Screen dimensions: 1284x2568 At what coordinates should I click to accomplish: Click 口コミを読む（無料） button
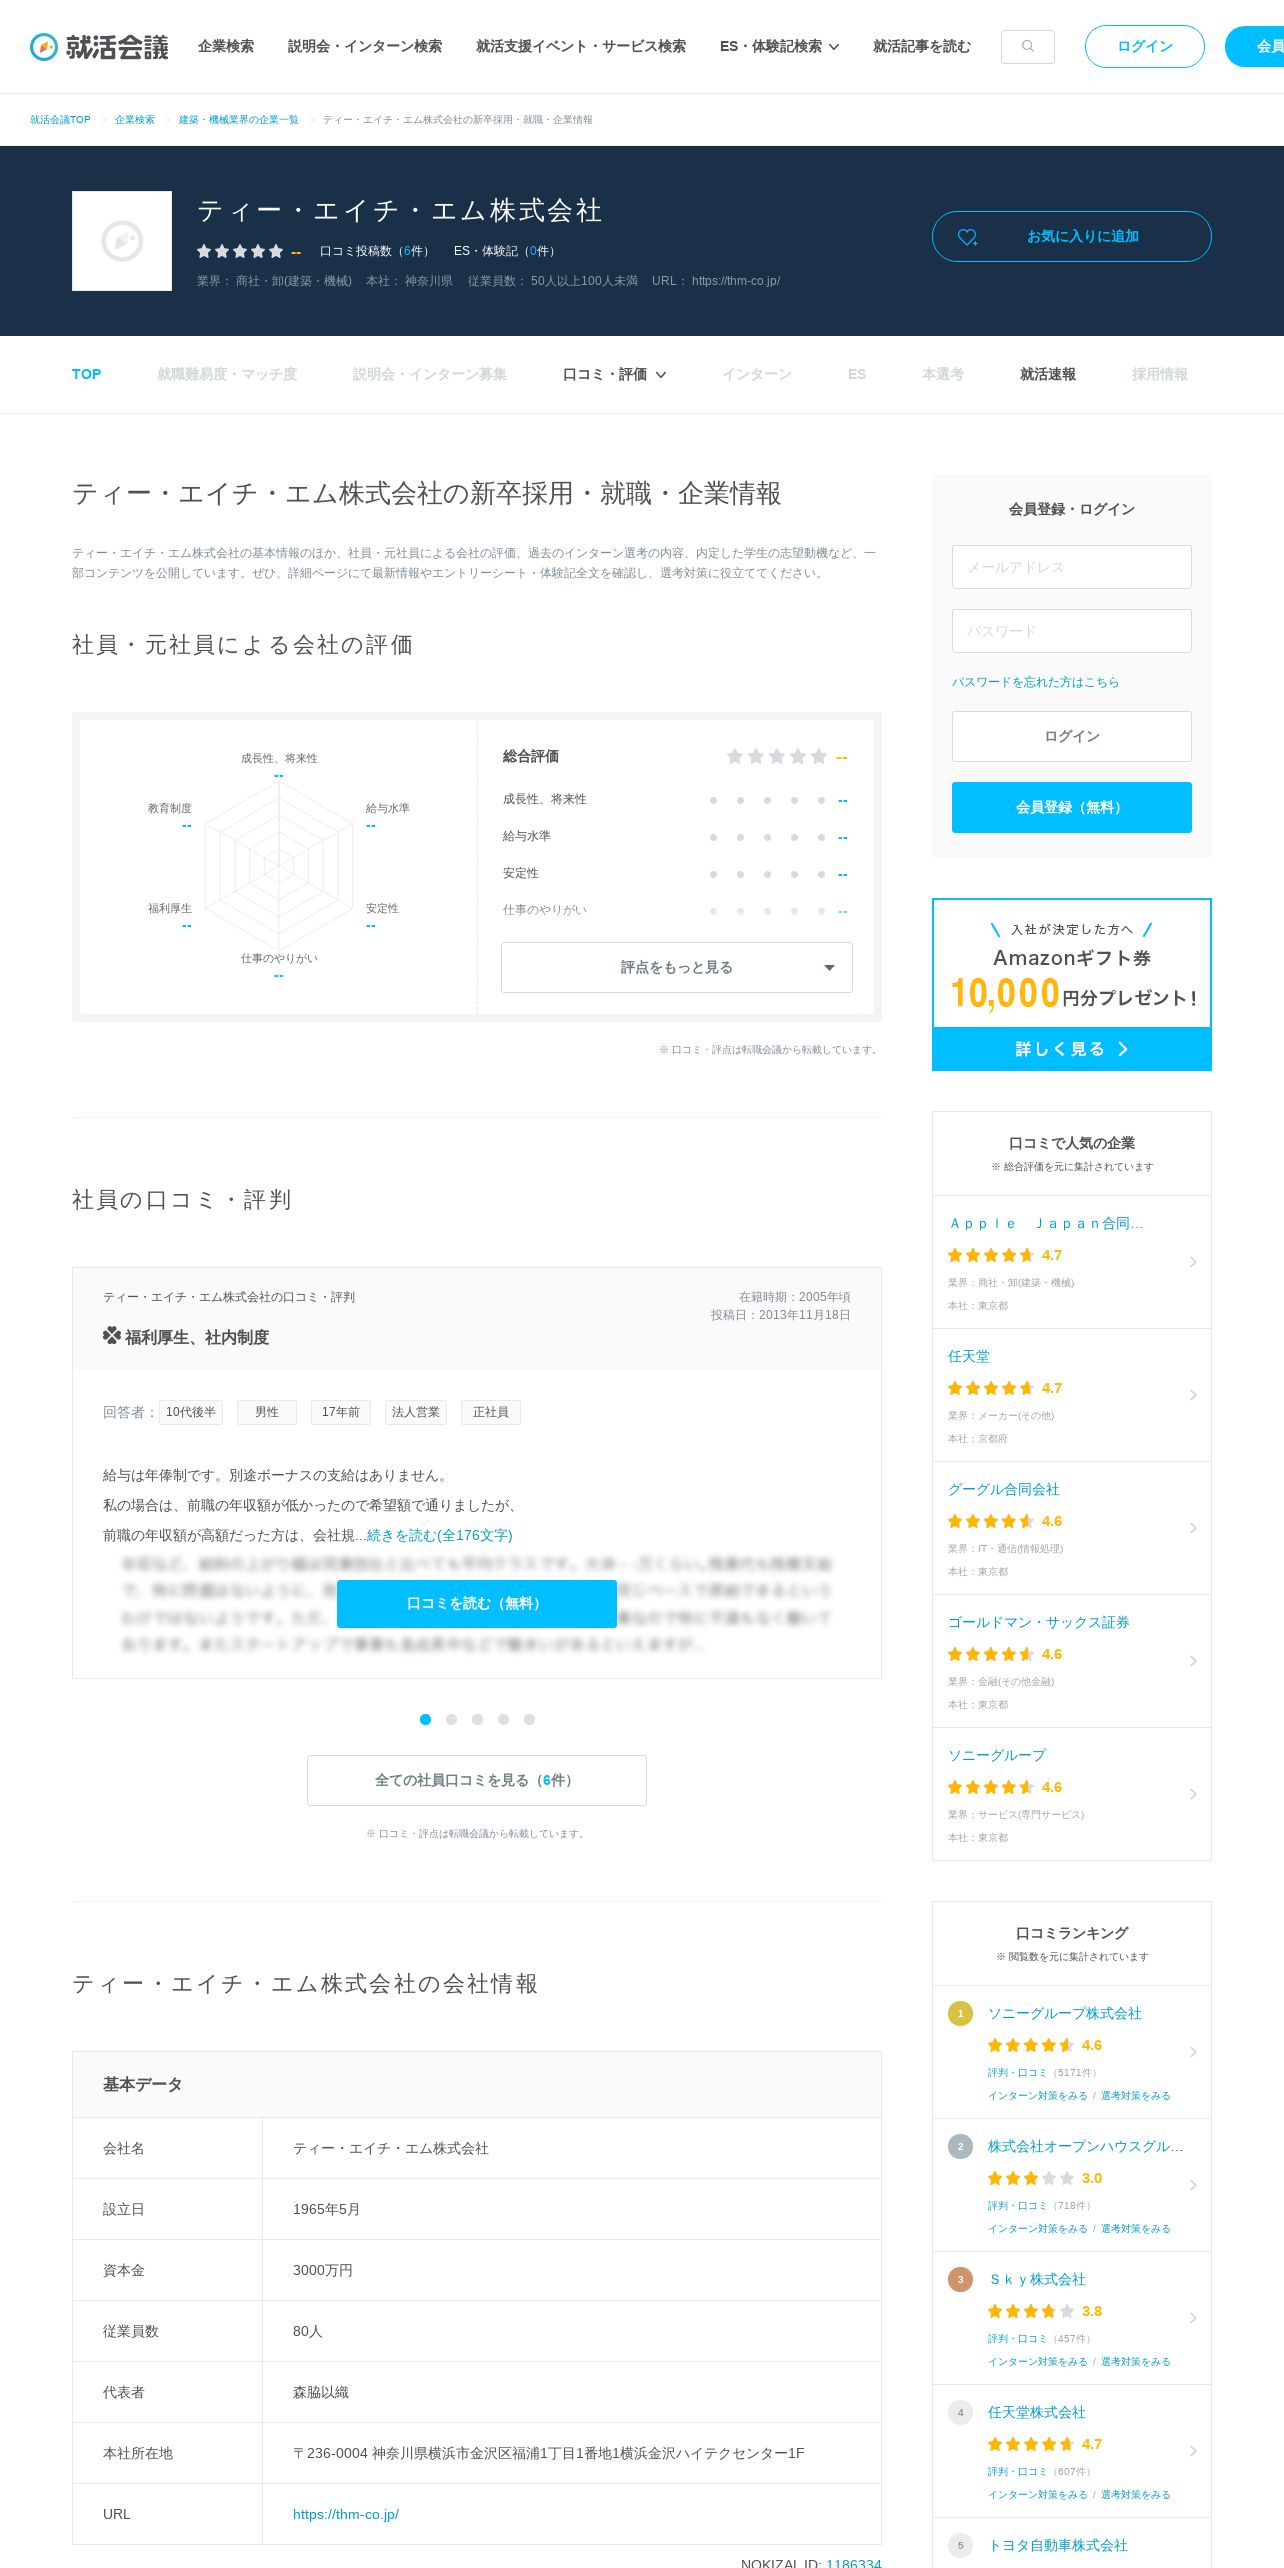(477, 1603)
